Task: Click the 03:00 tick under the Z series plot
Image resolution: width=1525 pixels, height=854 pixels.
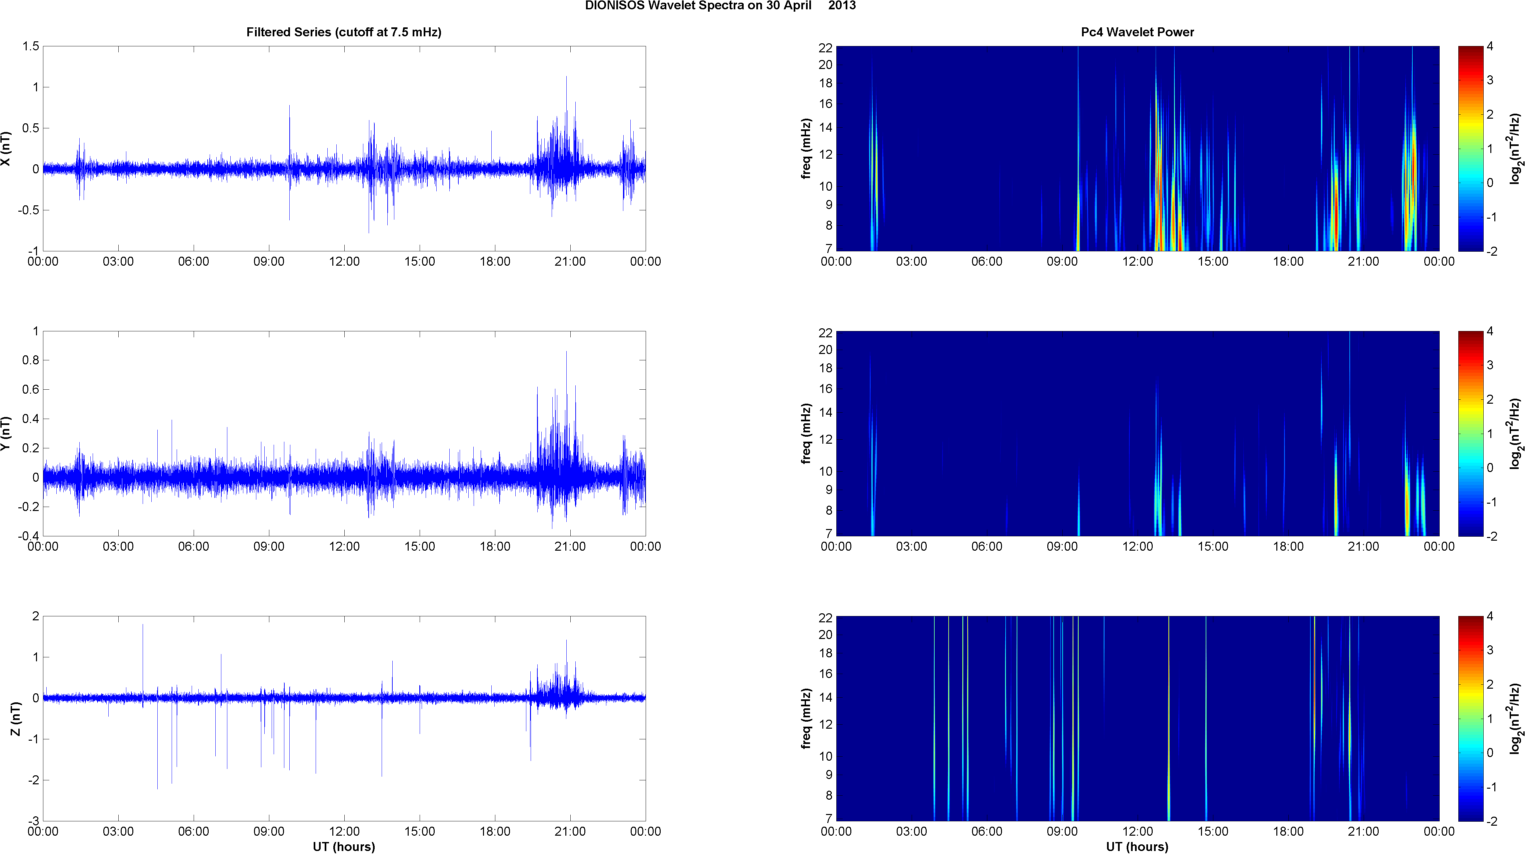Action: (x=118, y=832)
